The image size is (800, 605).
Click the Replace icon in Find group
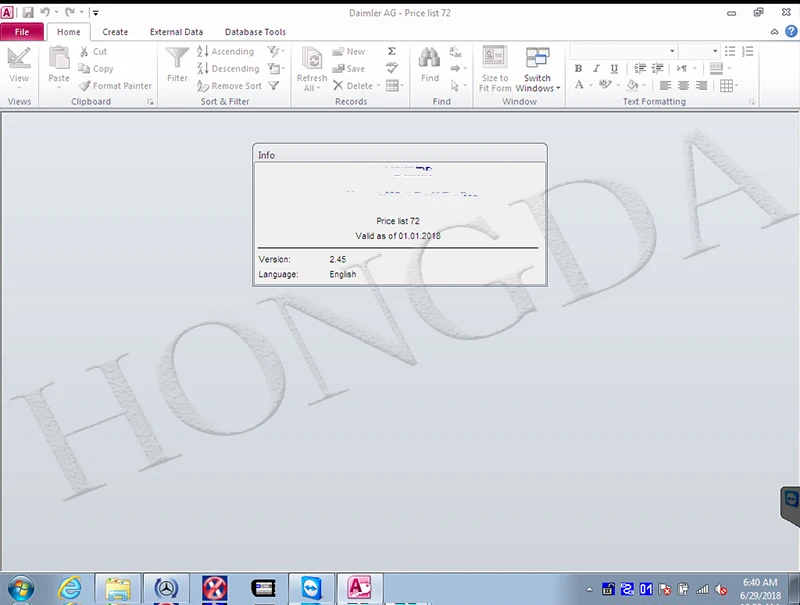pyautogui.click(x=455, y=52)
